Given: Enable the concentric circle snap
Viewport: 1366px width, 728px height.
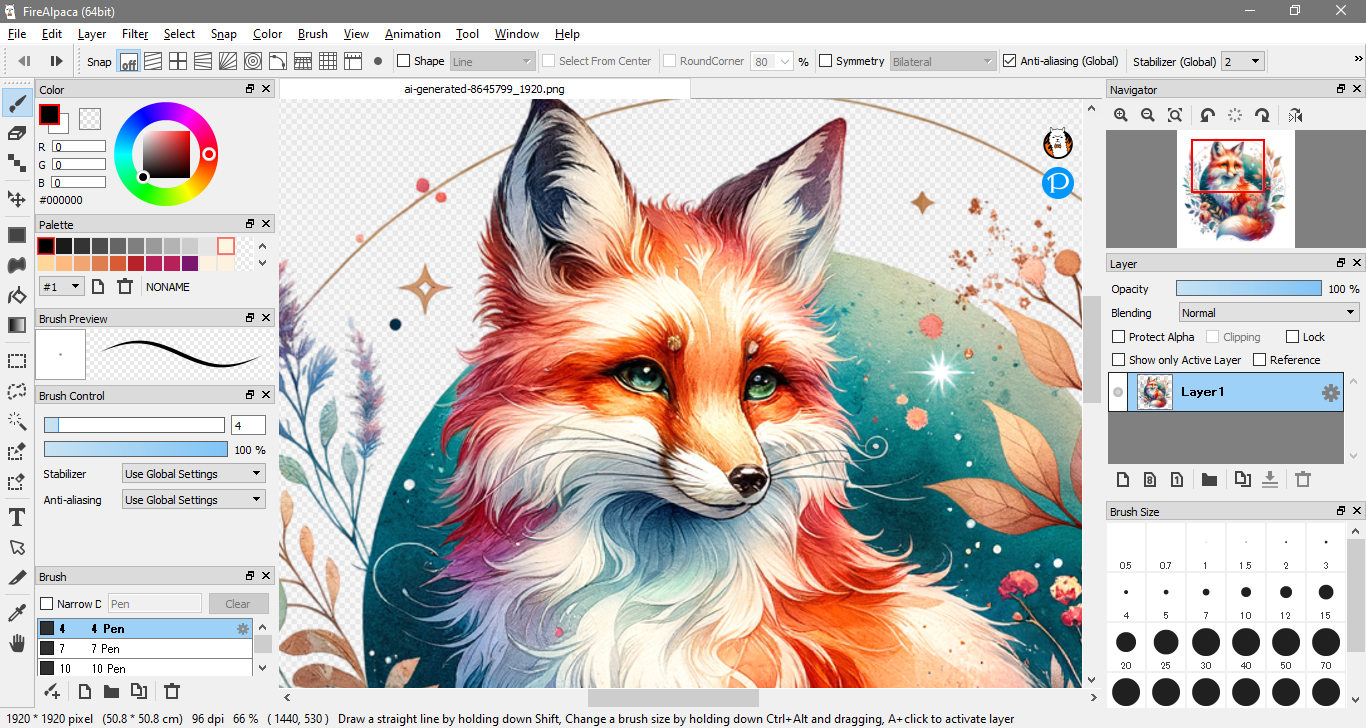Looking at the screenshot, I should pos(253,62).
